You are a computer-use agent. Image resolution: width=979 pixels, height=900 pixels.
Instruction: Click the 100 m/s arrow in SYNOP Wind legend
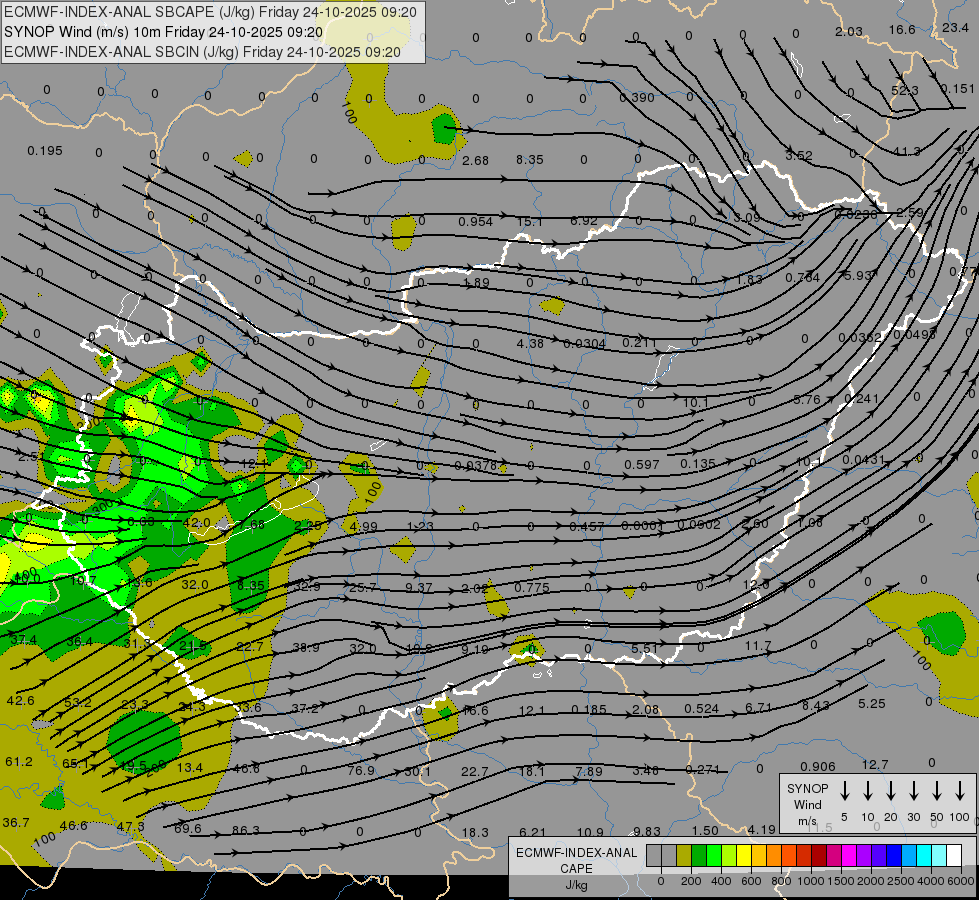click(x=960, y=791)
